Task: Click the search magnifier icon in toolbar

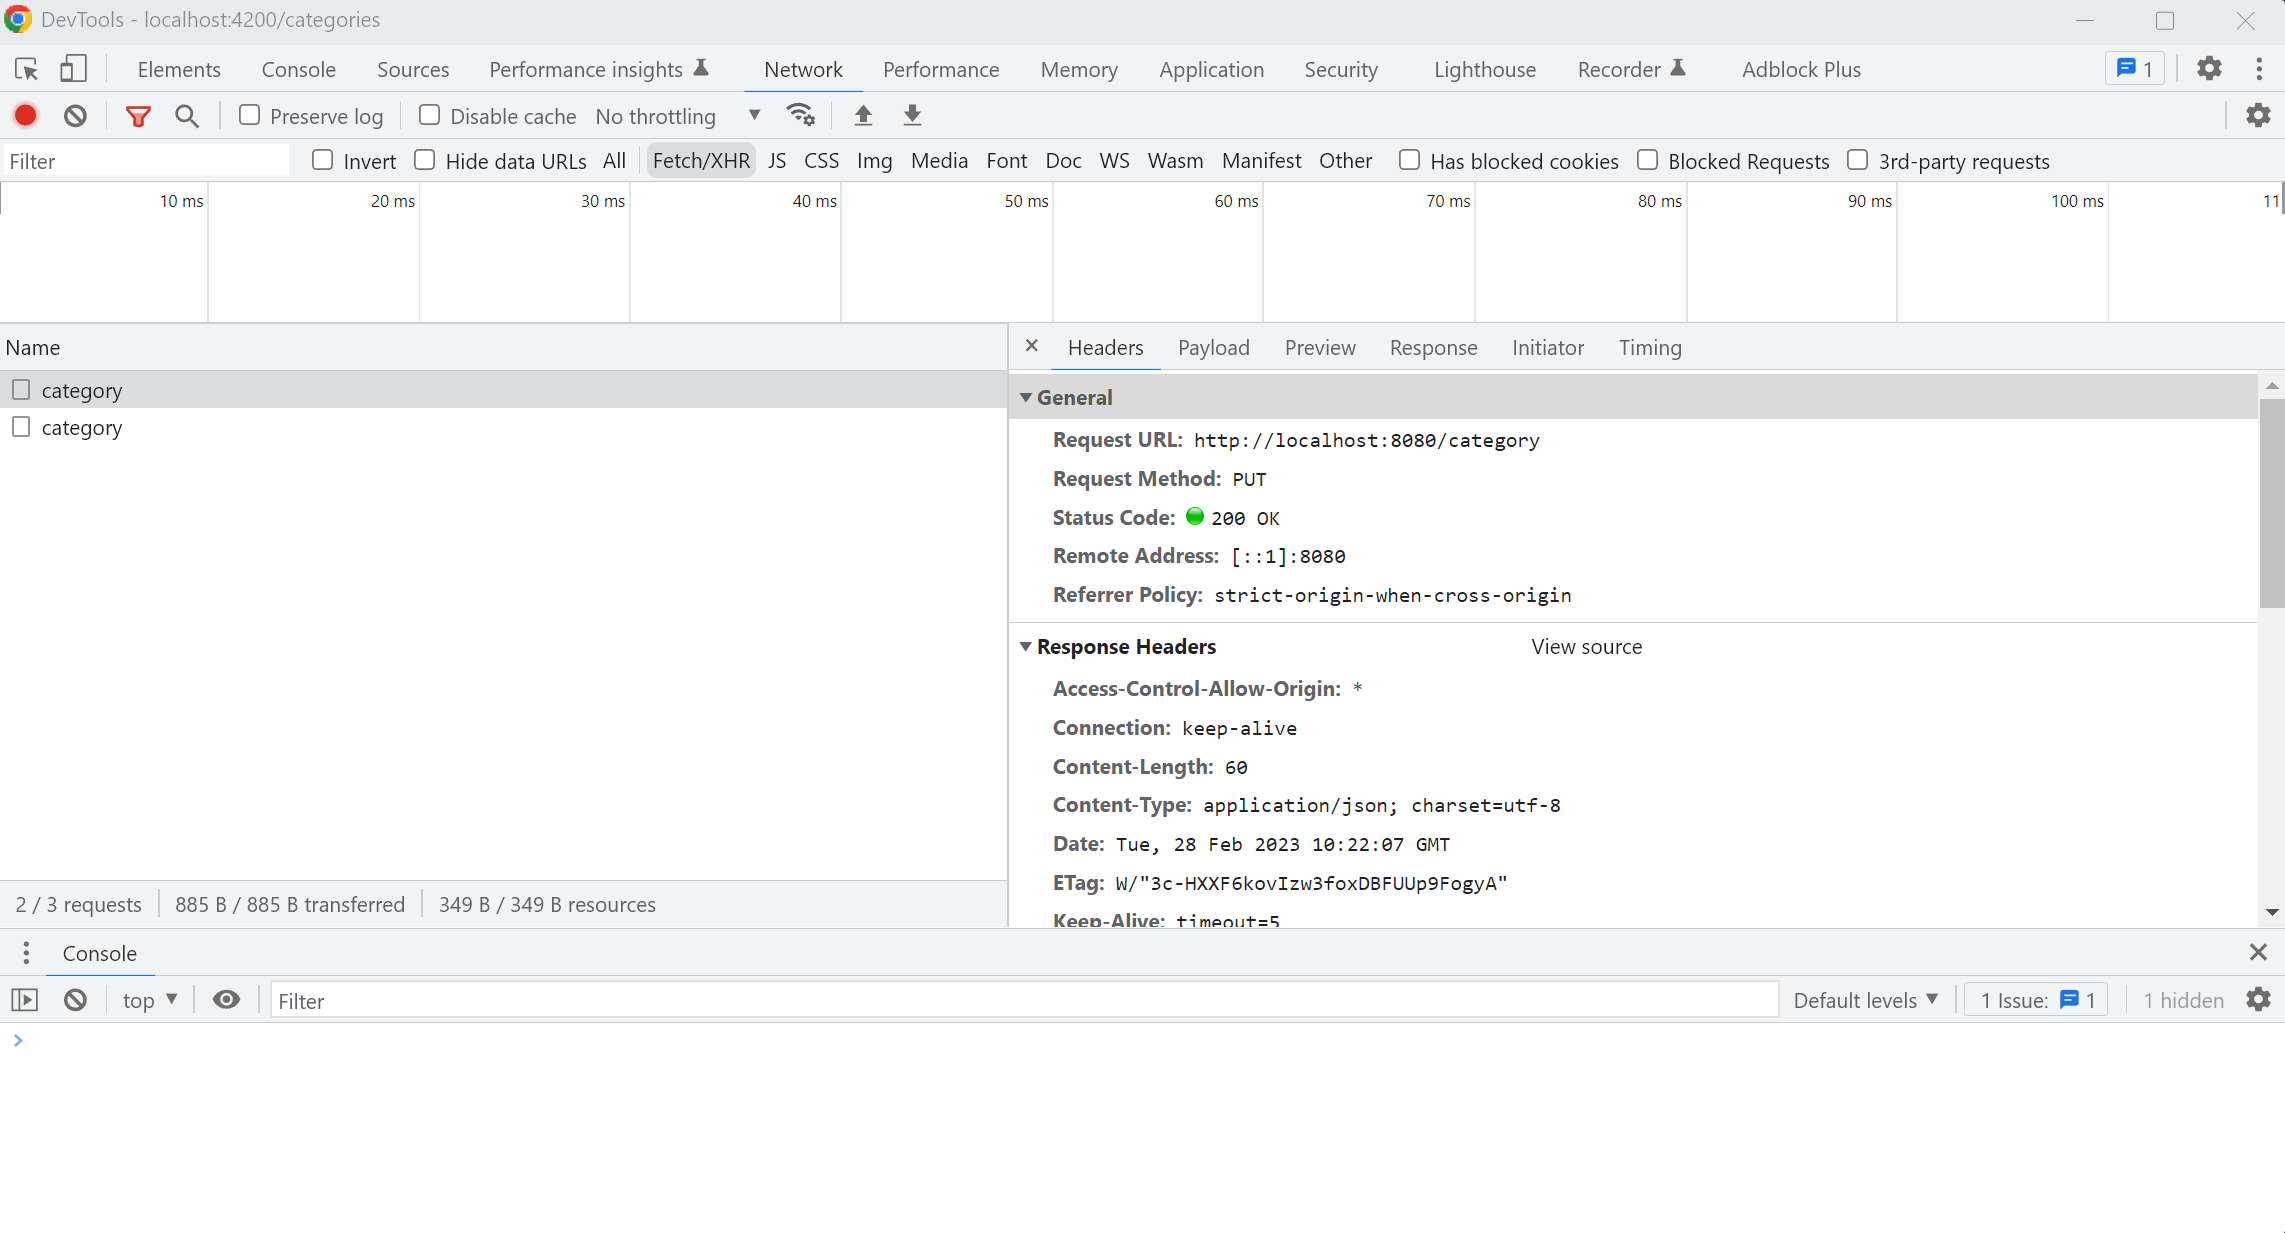Action: click(187, 115)
